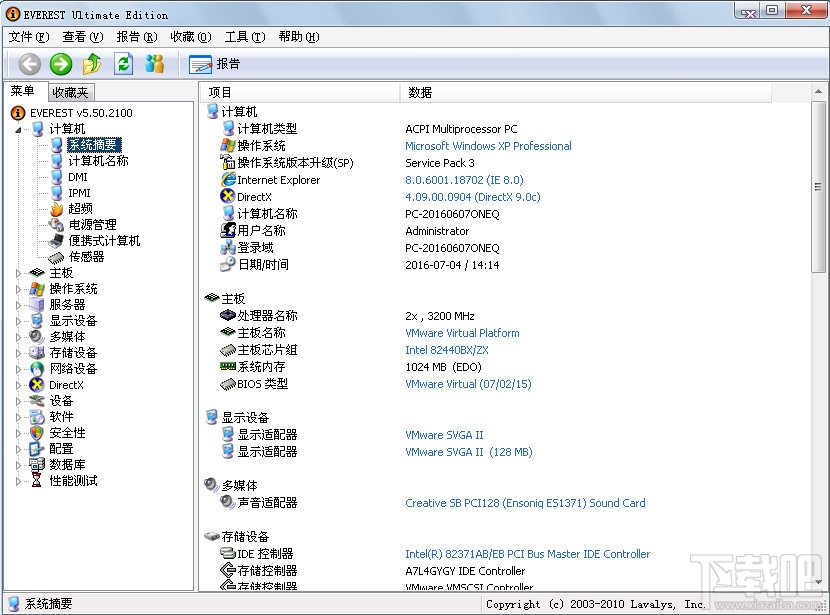830x615 pixels.
Task: Click the VMware SVGA II link
Action: pyautogui.click(x=444, y=435)
